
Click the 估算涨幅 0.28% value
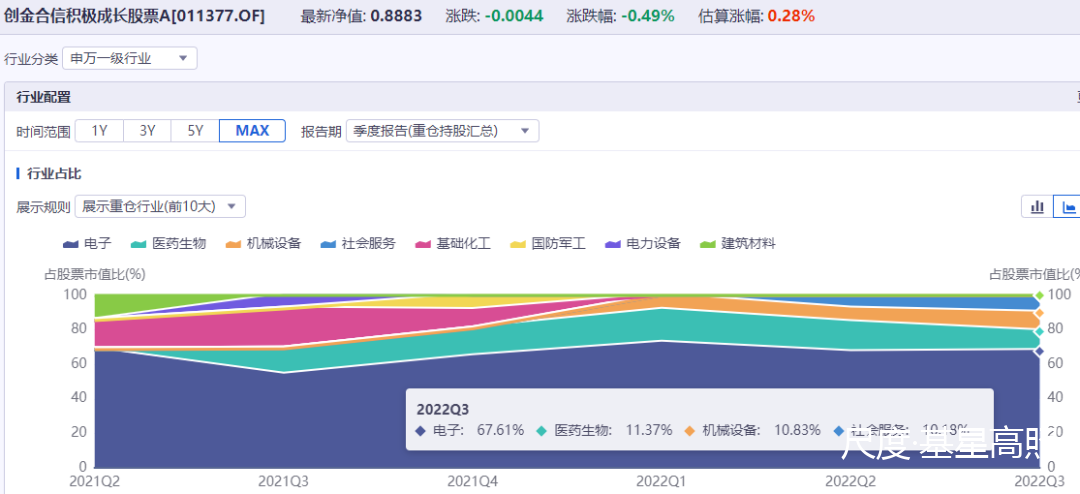click(791, 16)
